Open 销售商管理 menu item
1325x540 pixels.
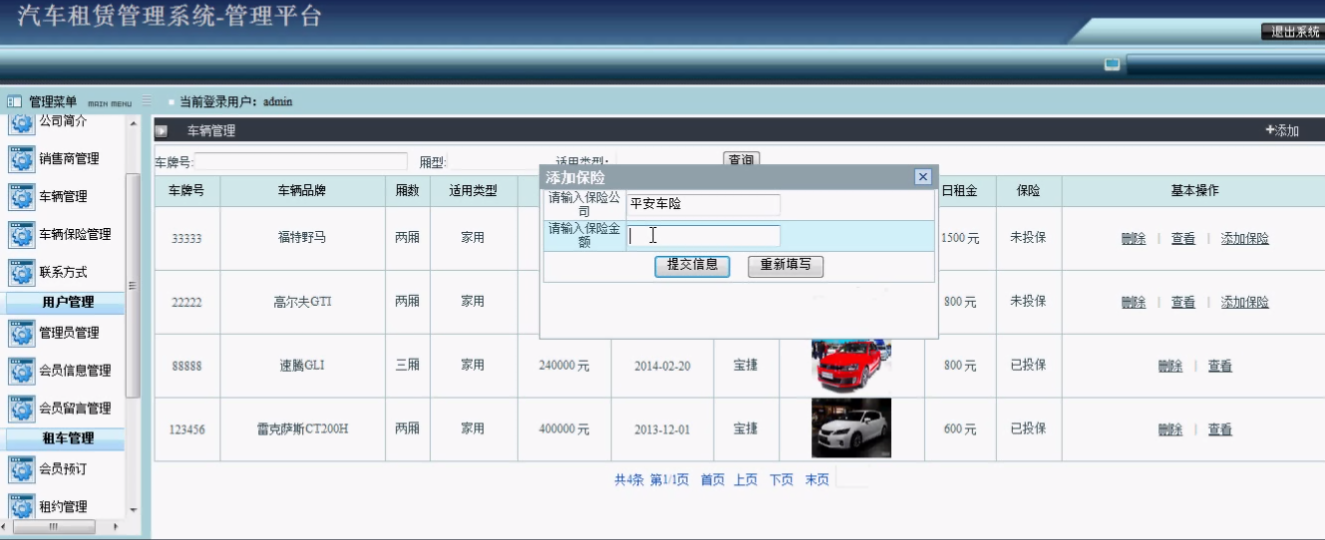pos(69,159)
